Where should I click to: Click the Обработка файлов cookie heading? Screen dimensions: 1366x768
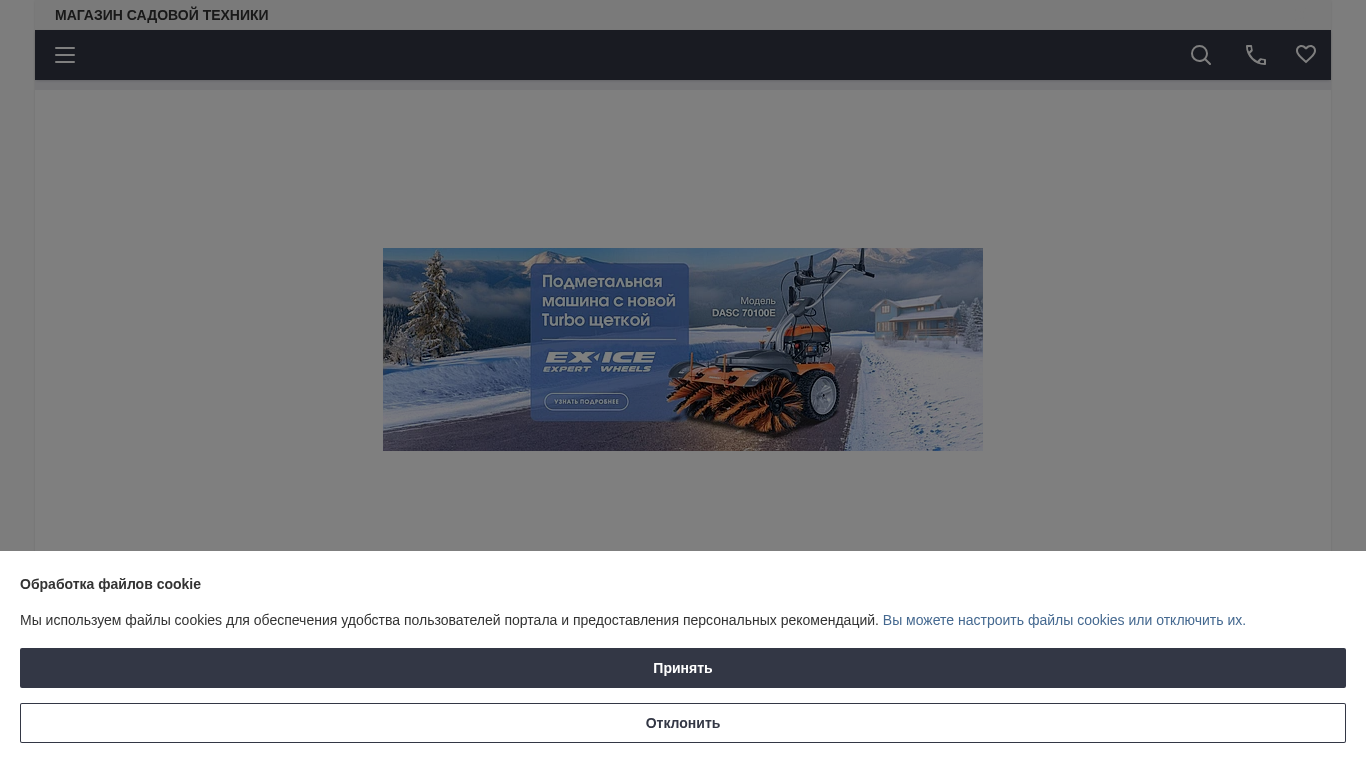(110, 584)
